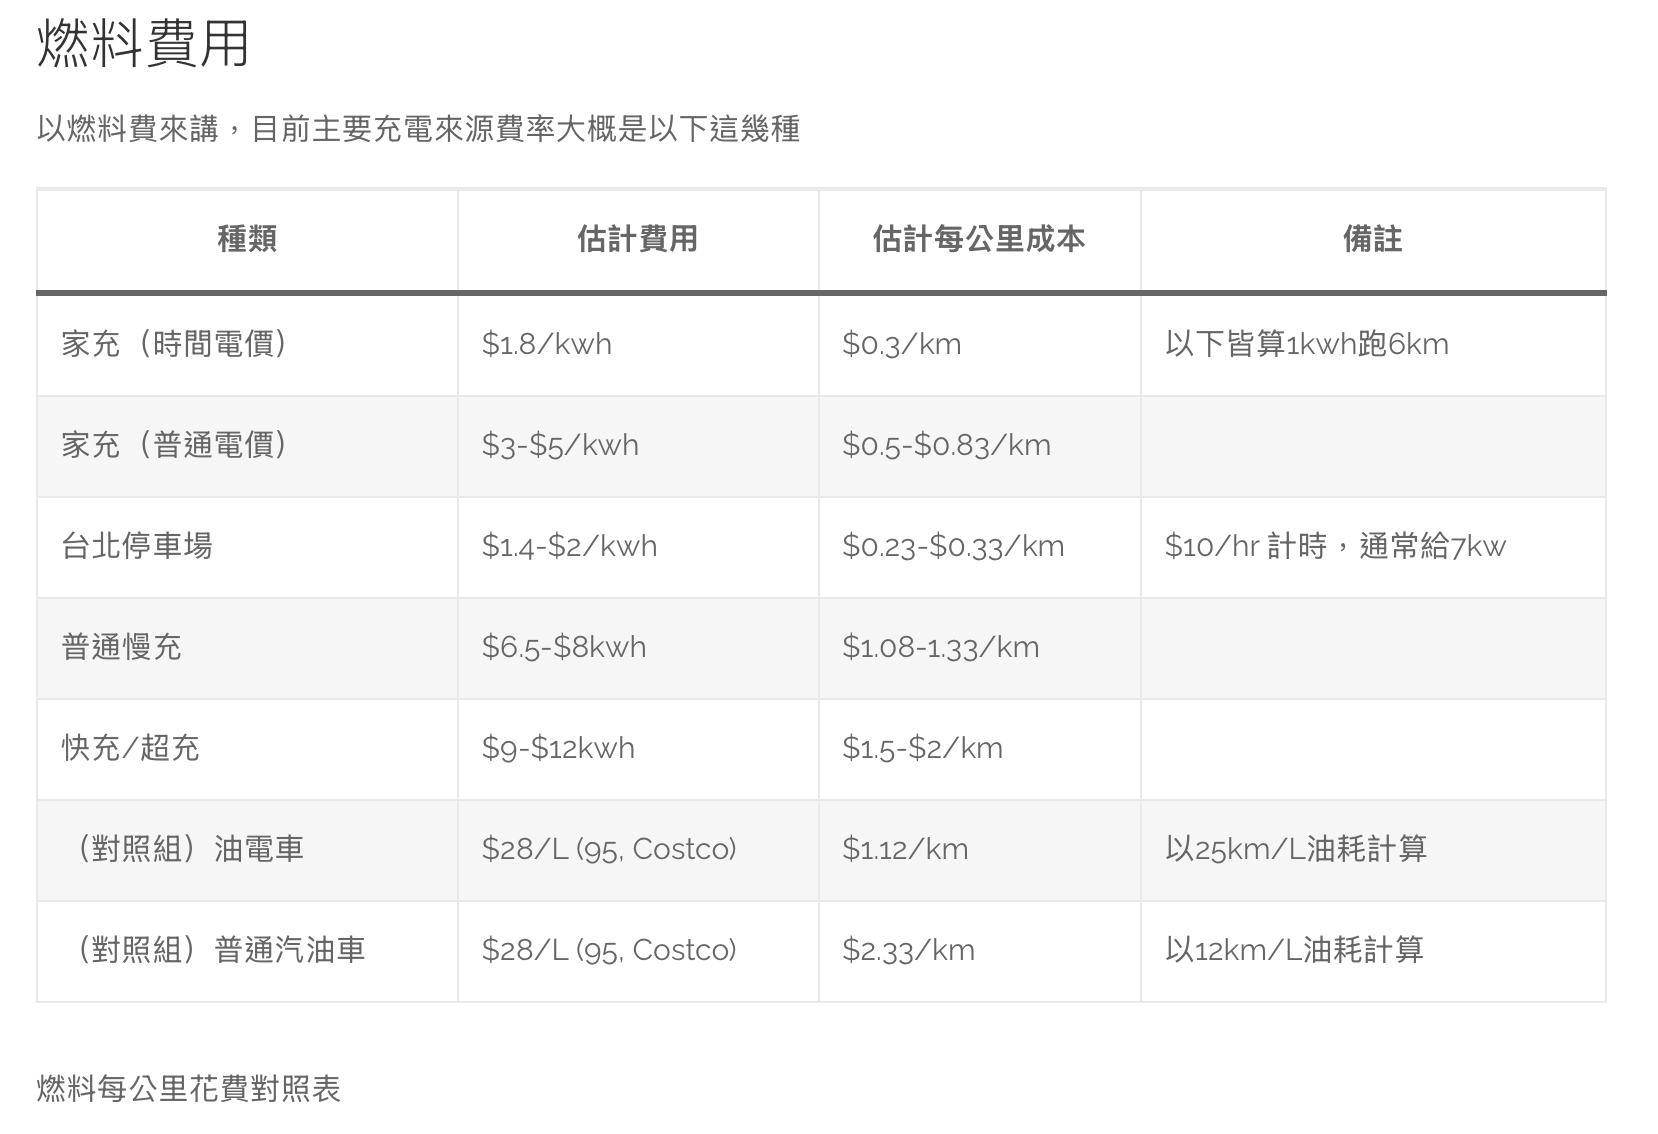
Task: Click the 以25km/L油耗計算 note cell
Action: [x=1295, y=849]
